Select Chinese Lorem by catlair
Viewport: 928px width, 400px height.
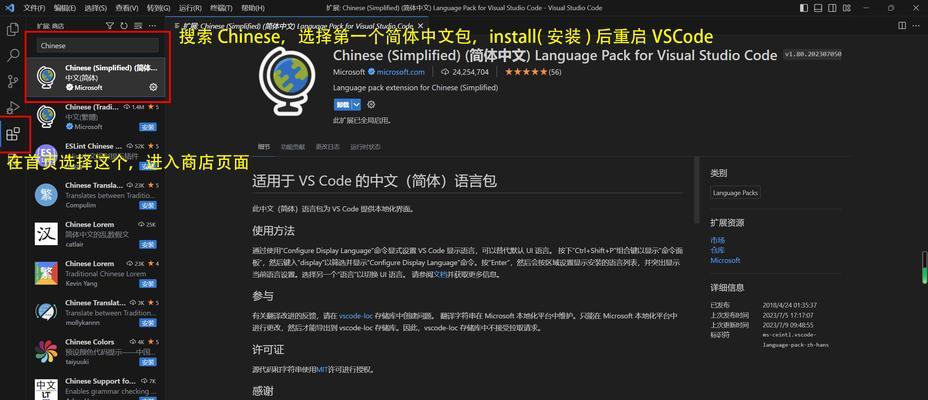[95, 234]
